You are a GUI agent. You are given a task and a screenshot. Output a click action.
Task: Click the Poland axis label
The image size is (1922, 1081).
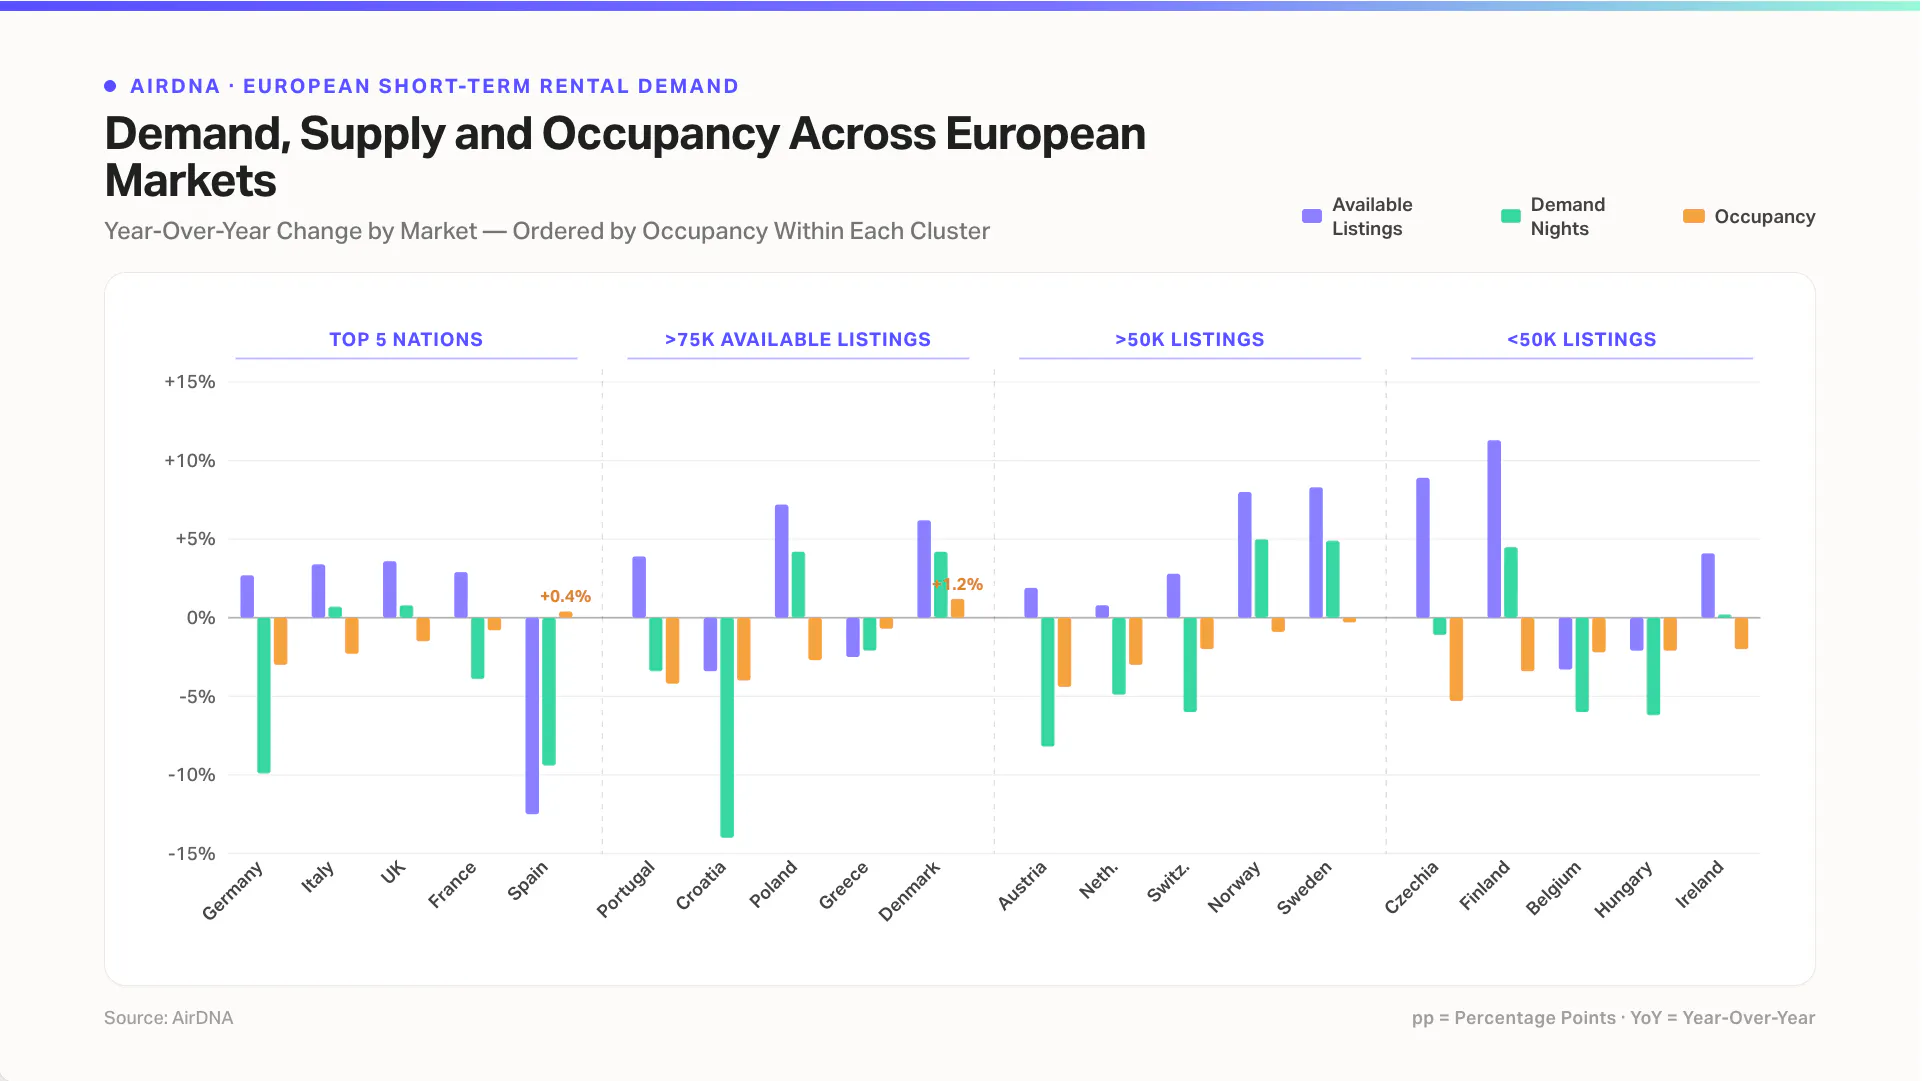click(773, 884)
